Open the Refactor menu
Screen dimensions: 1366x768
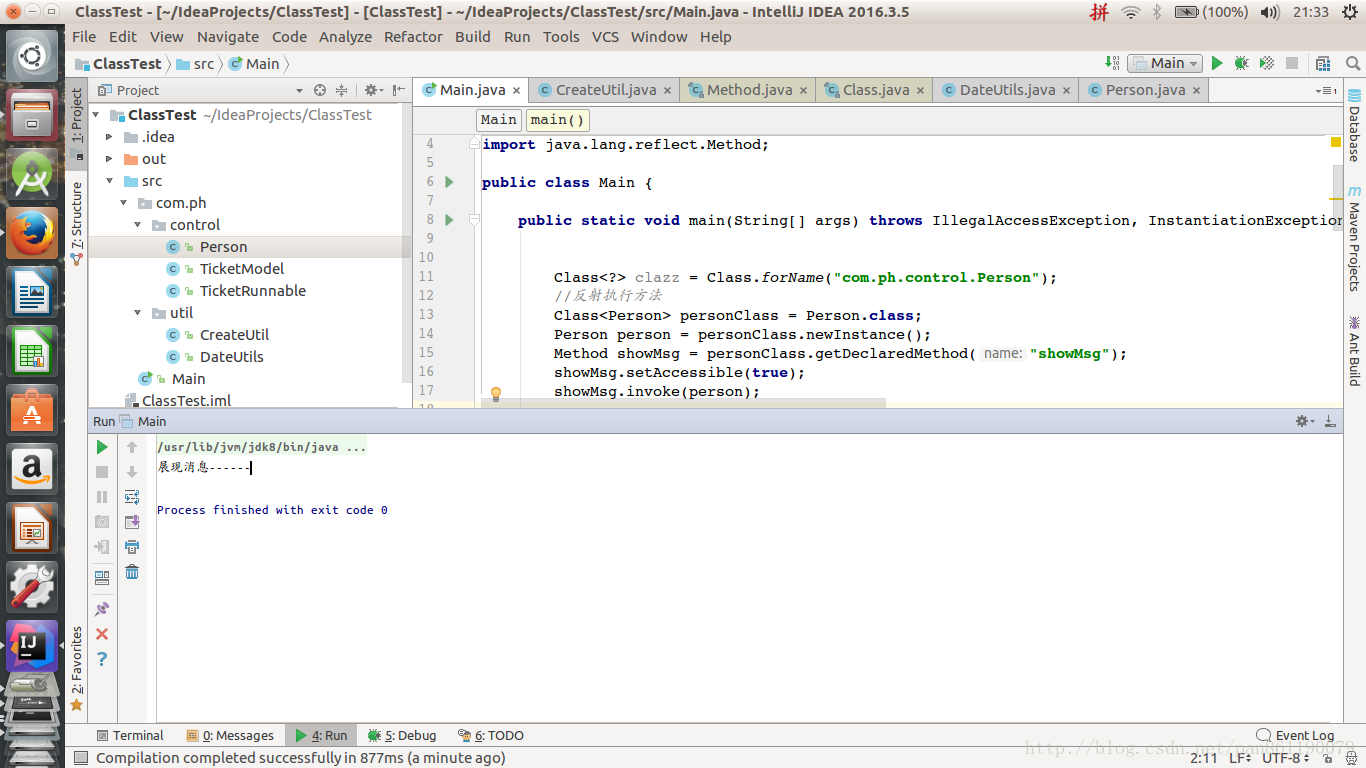pos(413,37)
